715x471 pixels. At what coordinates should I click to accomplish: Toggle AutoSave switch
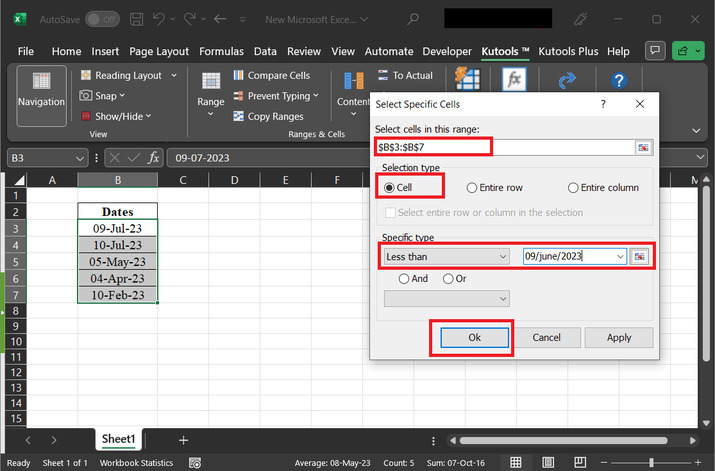click(103, 19)
